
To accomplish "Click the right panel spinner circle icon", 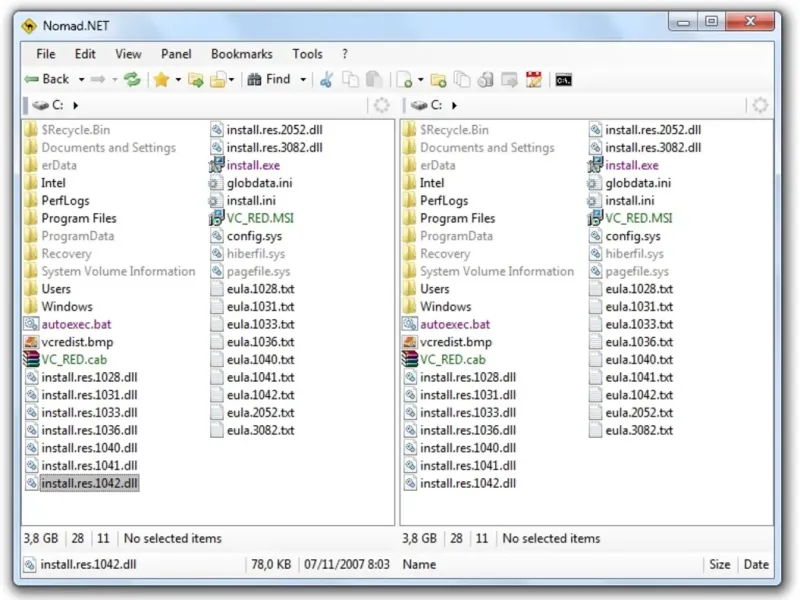I will 760,106.
